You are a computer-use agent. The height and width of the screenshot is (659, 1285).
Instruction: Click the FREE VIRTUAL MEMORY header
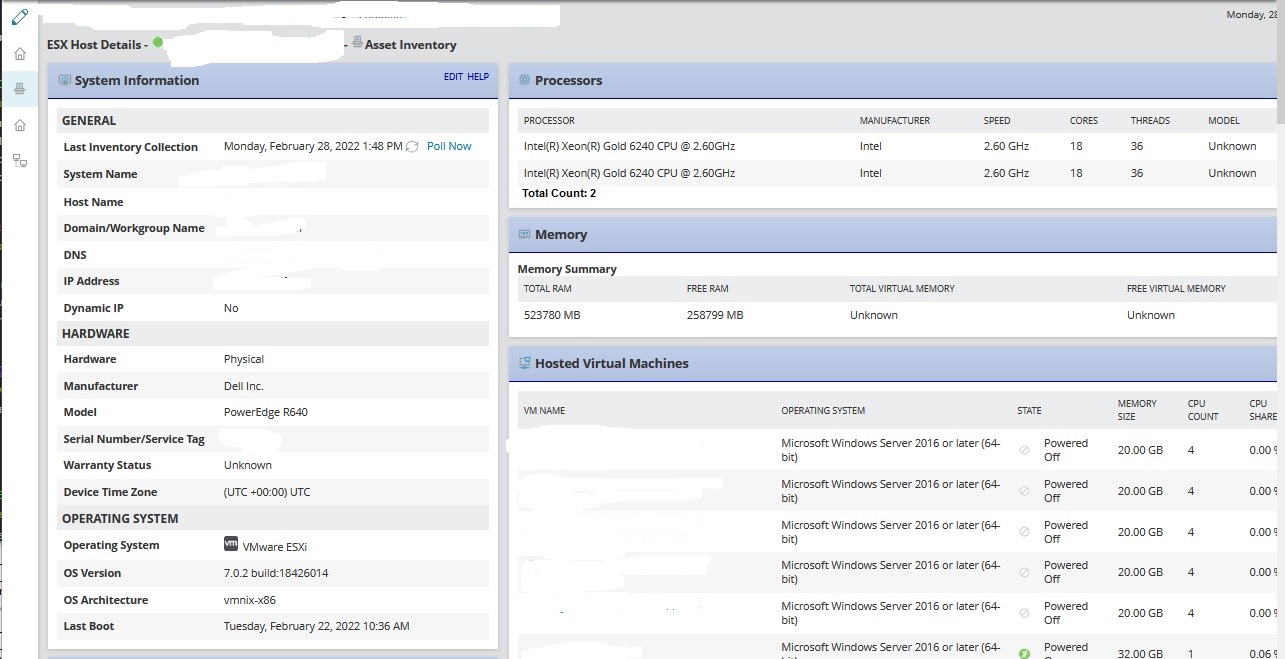[x=1176, y=289]
